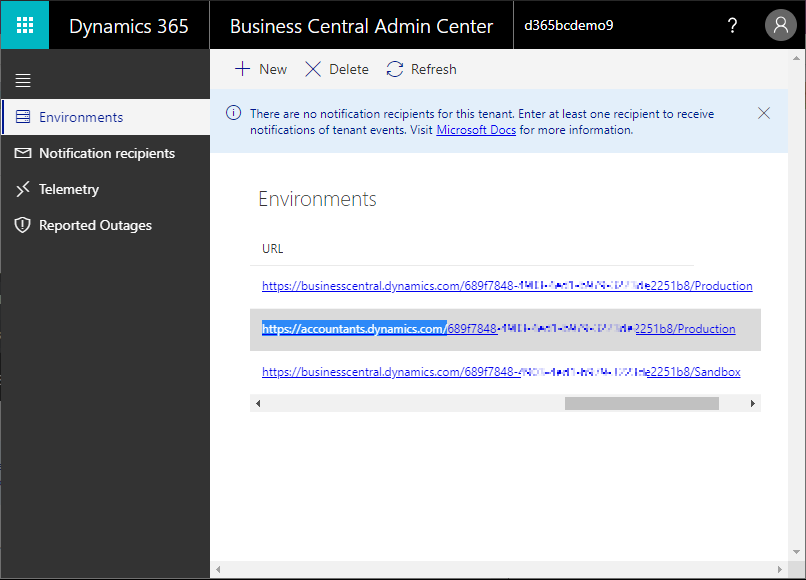Open the businesscentral Sandbox environment URL
This screenshot has width=806, height=580.
501,372
